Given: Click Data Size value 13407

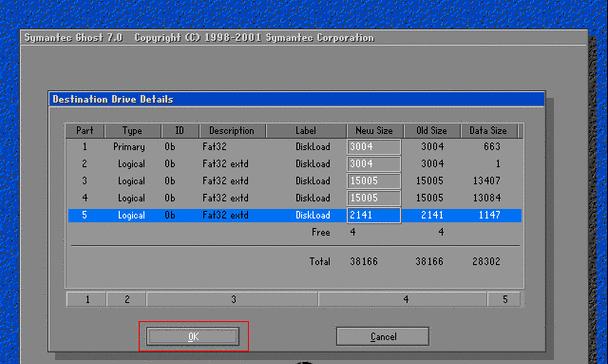Looking at the screenshot, I should click(x=487, y=181).
